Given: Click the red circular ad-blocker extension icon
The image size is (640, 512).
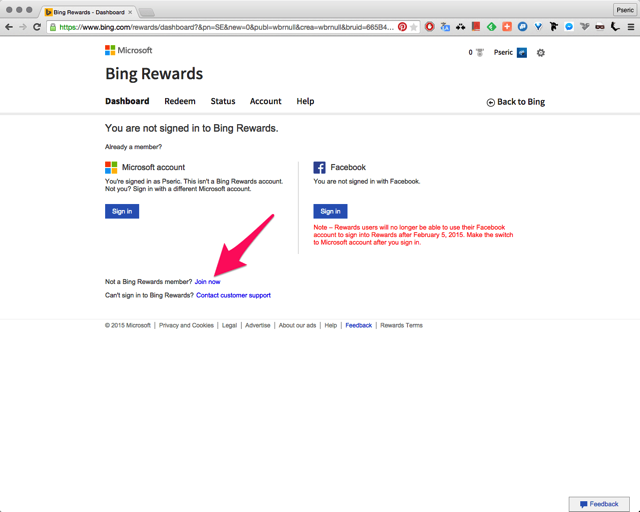Looking at the screenshot, I should [429, 27].
